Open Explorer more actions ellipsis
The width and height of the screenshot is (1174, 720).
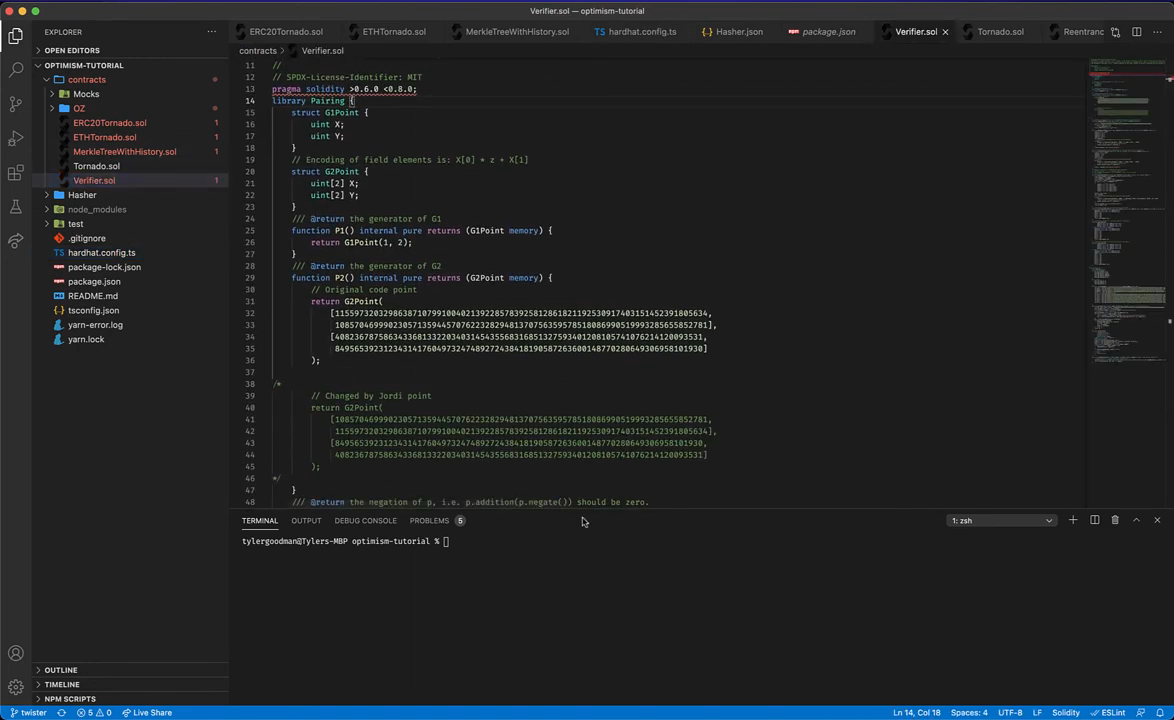212,32
